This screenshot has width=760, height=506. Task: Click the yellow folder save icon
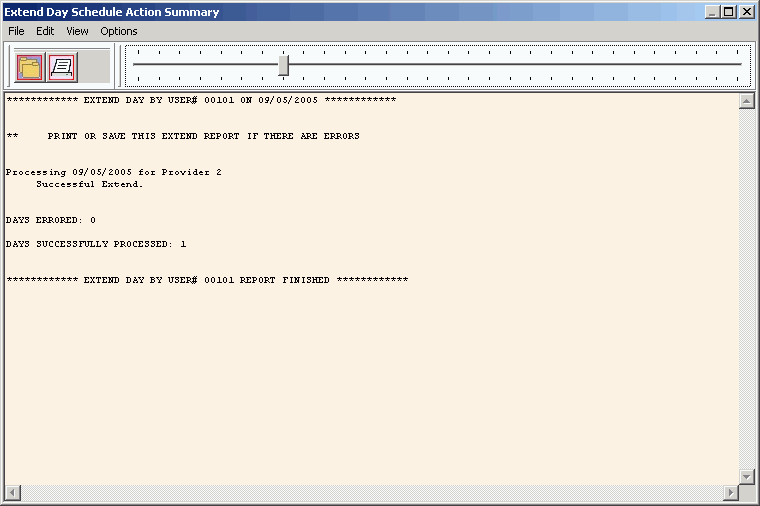(30, 67)
